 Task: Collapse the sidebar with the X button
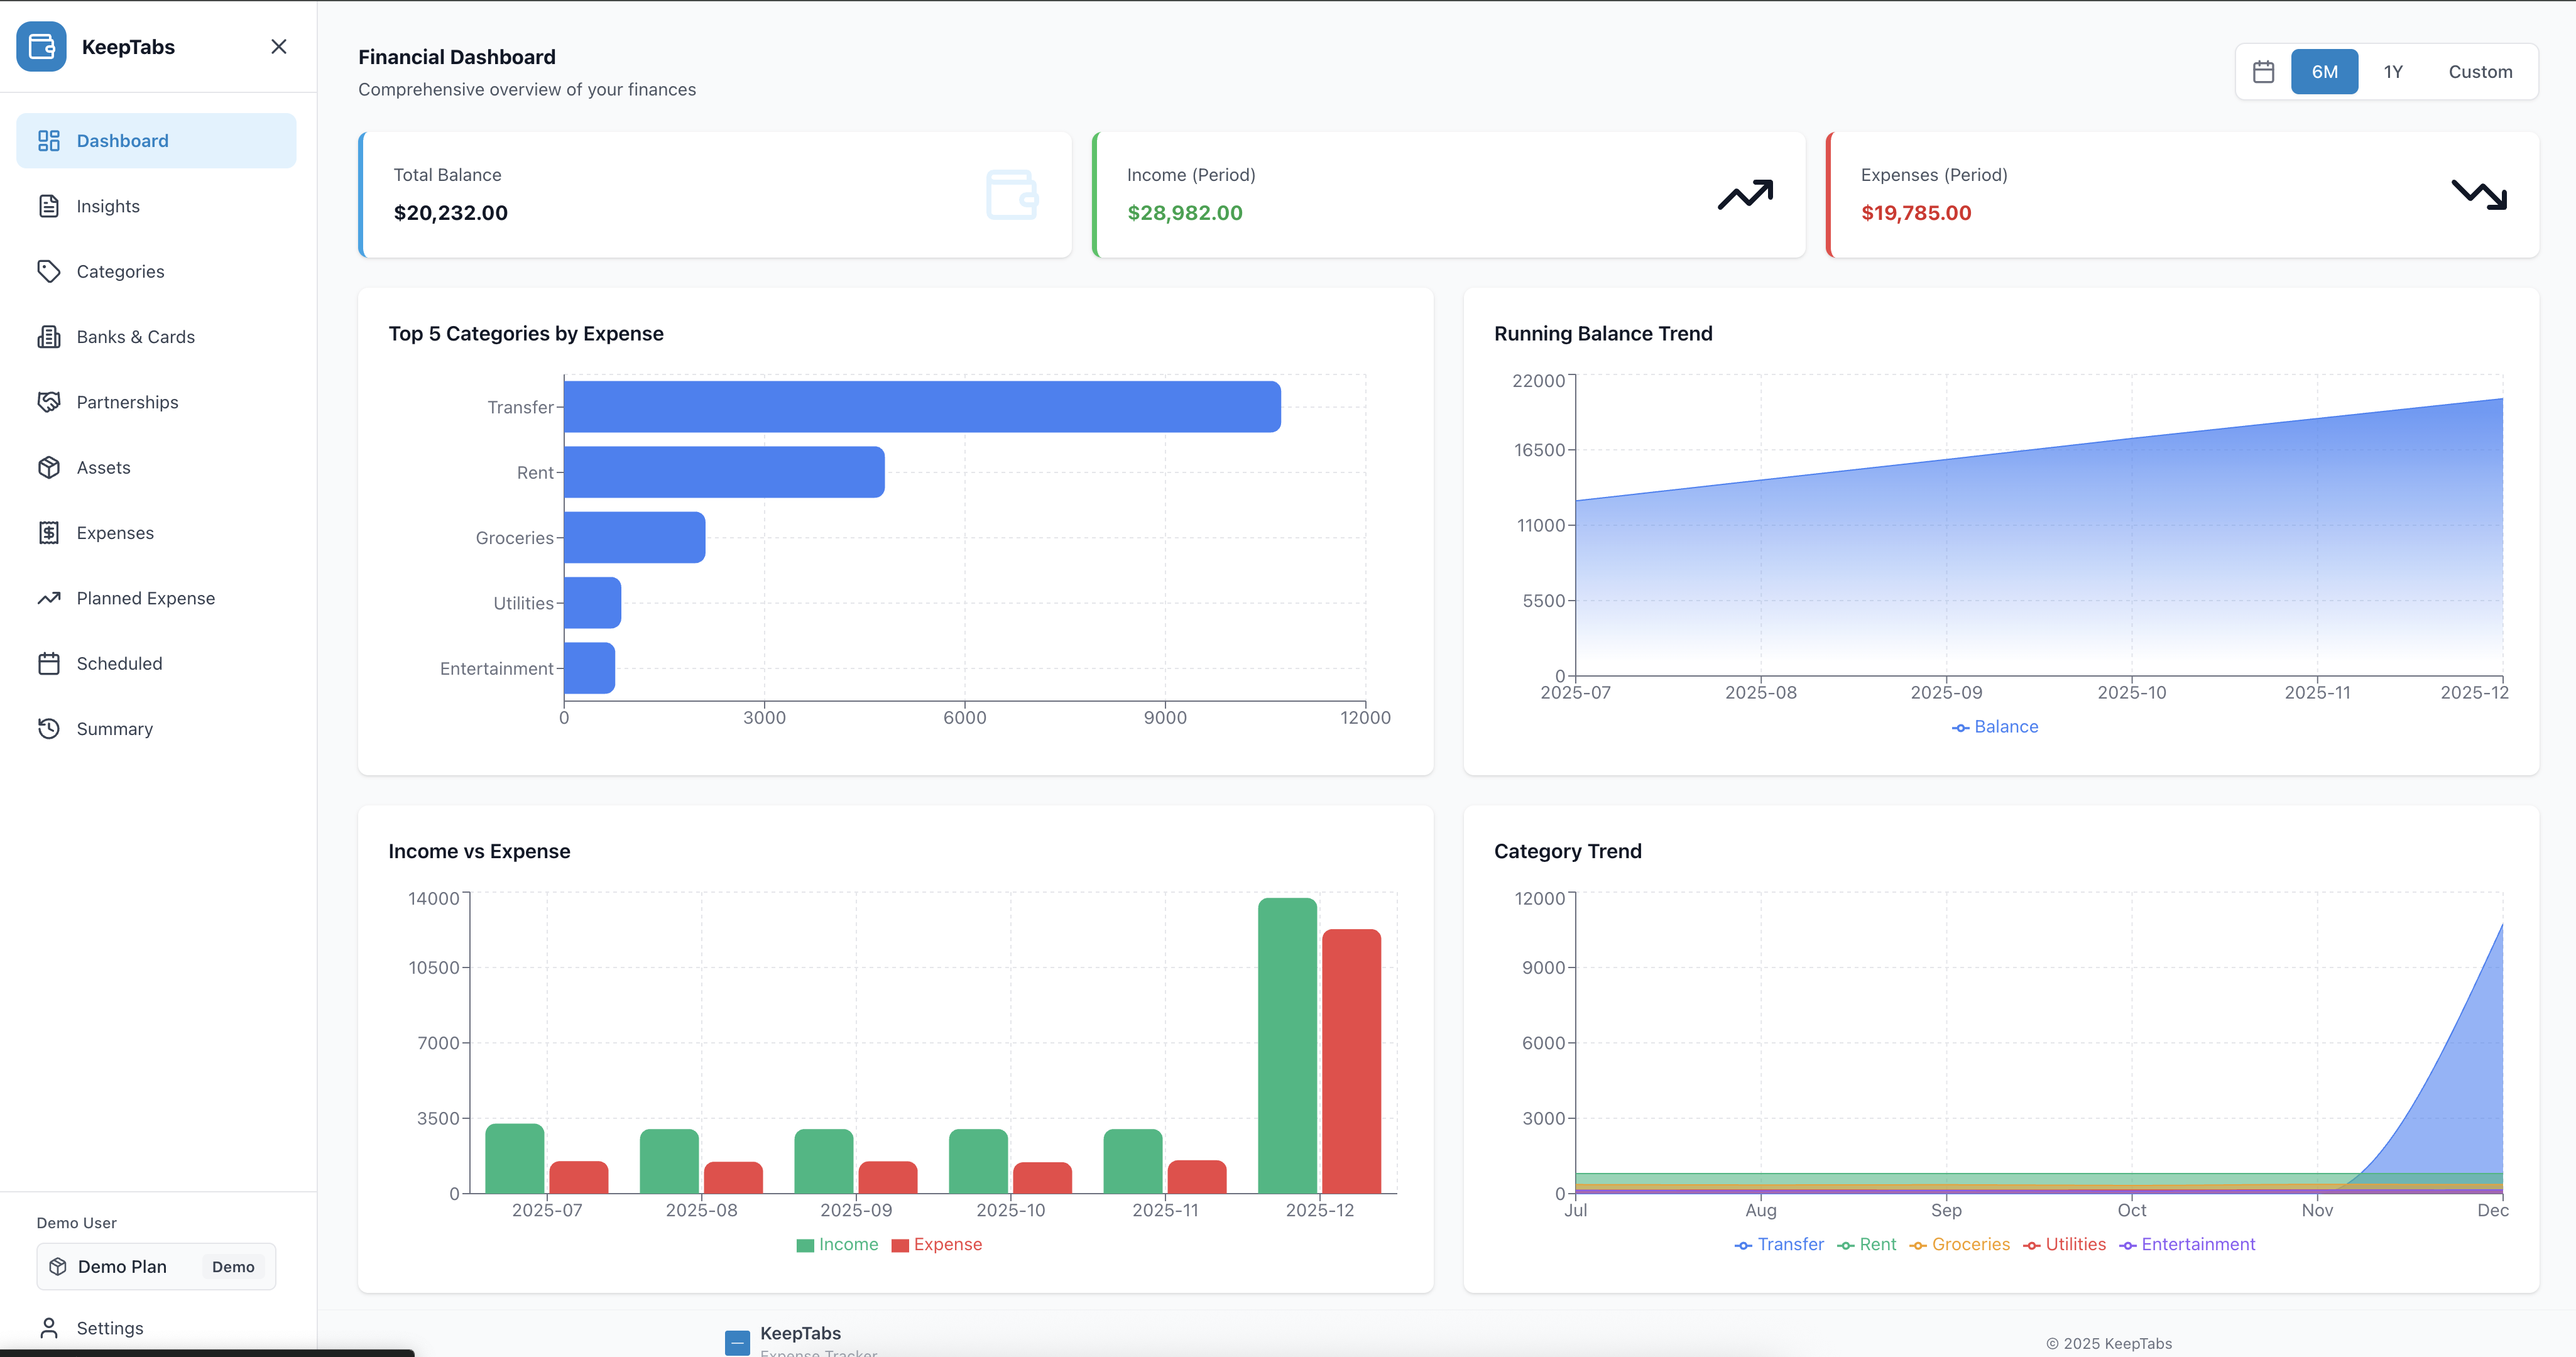[278, 46]
